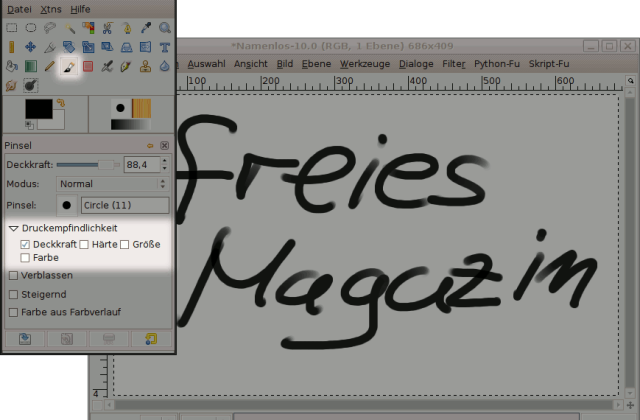Select the Pencil tool

coord(50,66)
